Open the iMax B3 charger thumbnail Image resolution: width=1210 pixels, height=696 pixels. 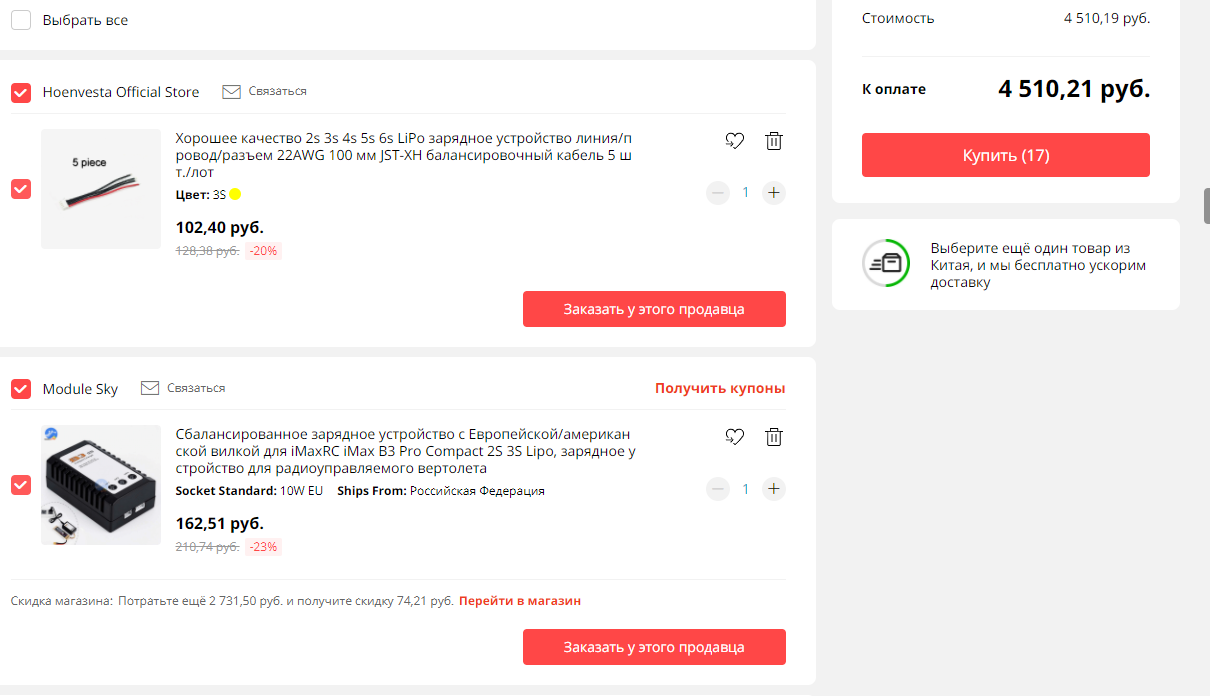[101, 485]
